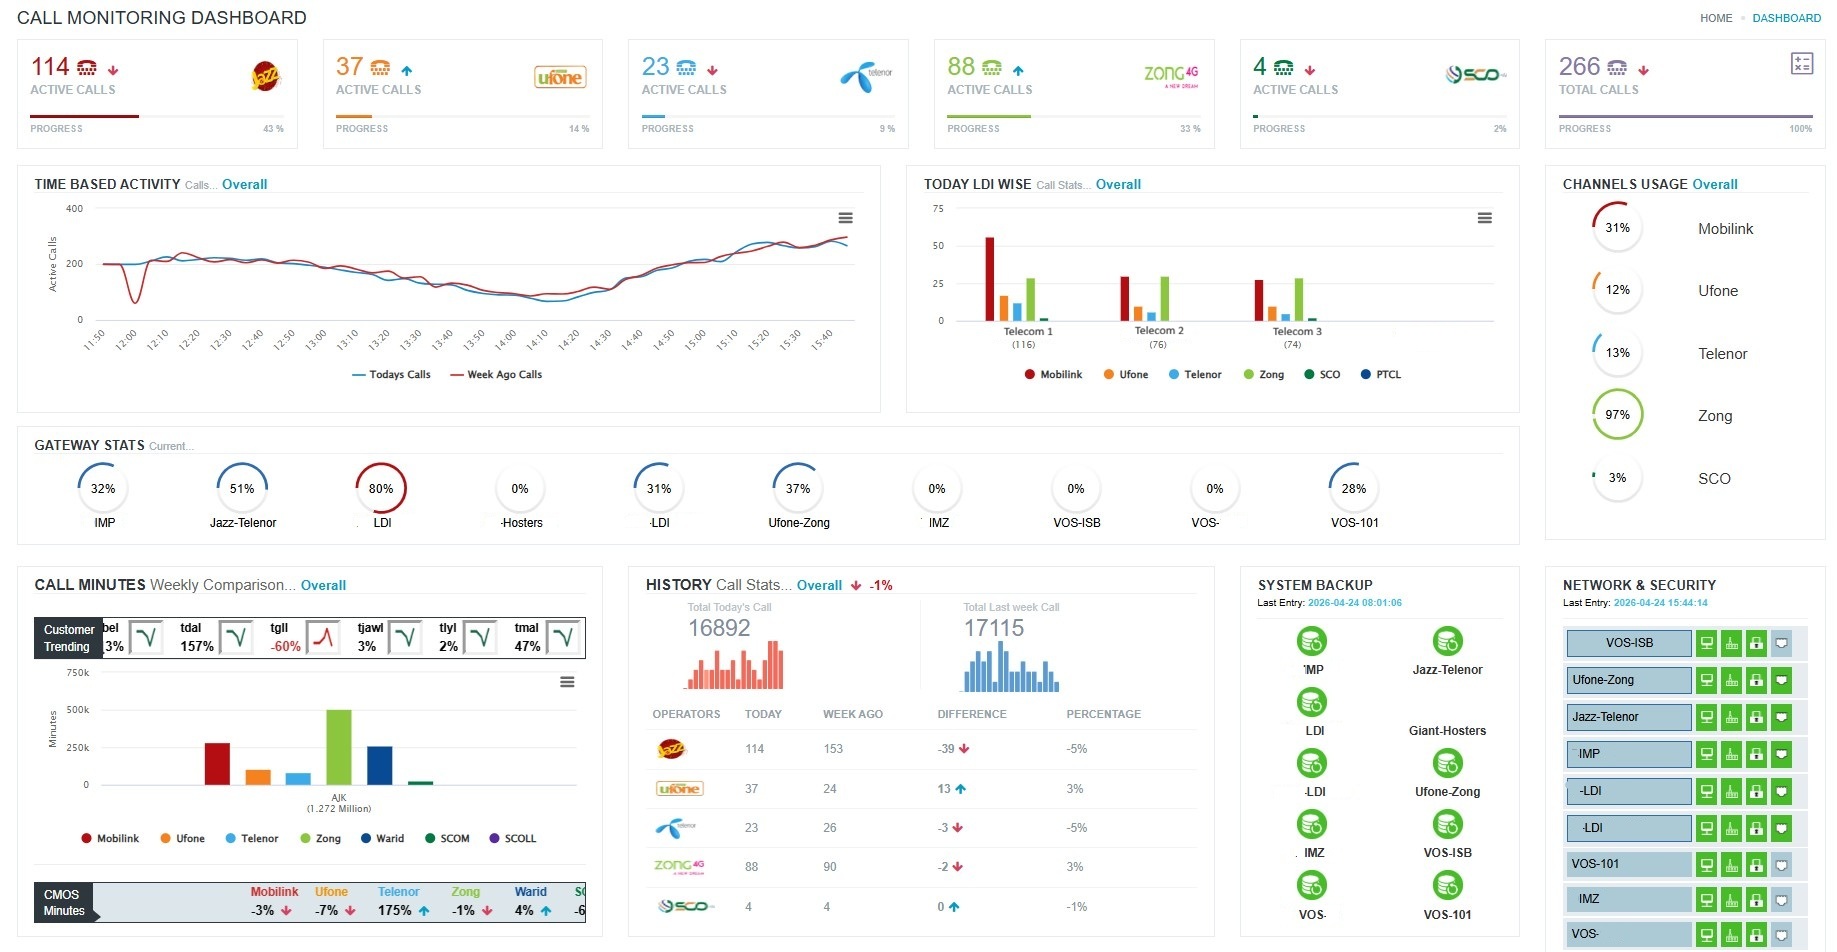Toggle Mobilink series in Today LDI Wise legend
This screenshot has width=1837, height=952.
1053,375
